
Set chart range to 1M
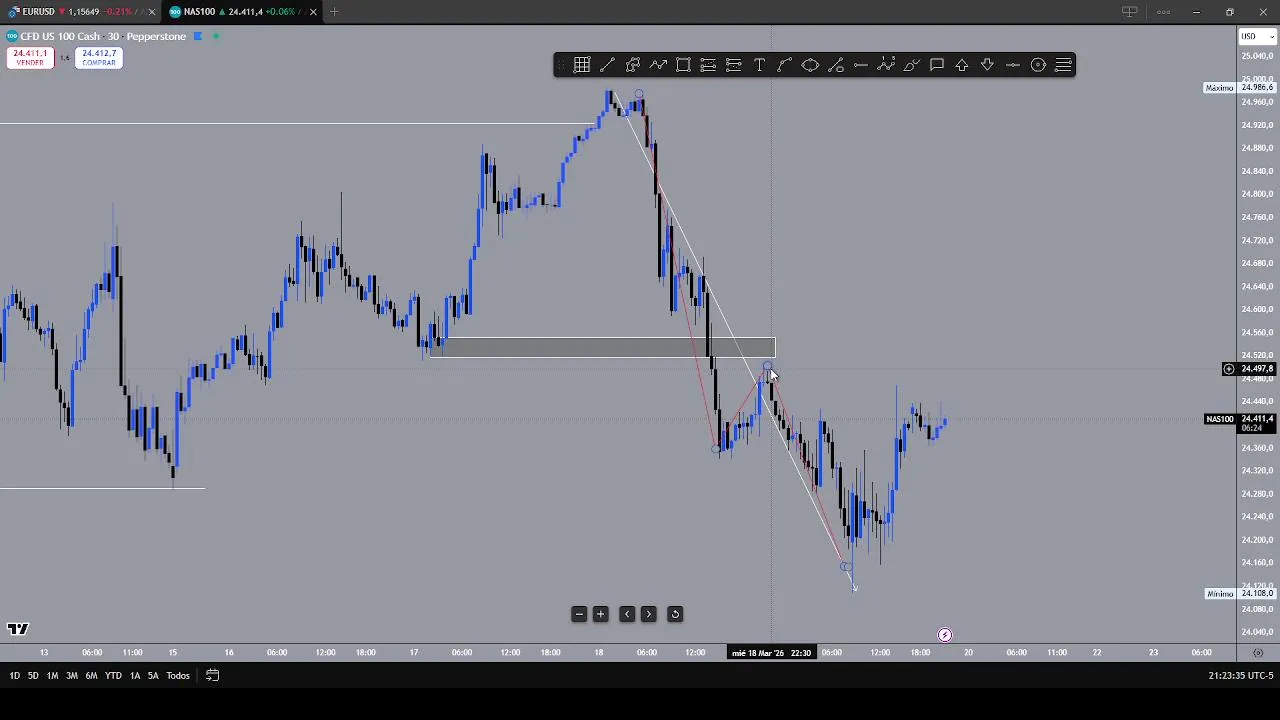coord(52,676)
